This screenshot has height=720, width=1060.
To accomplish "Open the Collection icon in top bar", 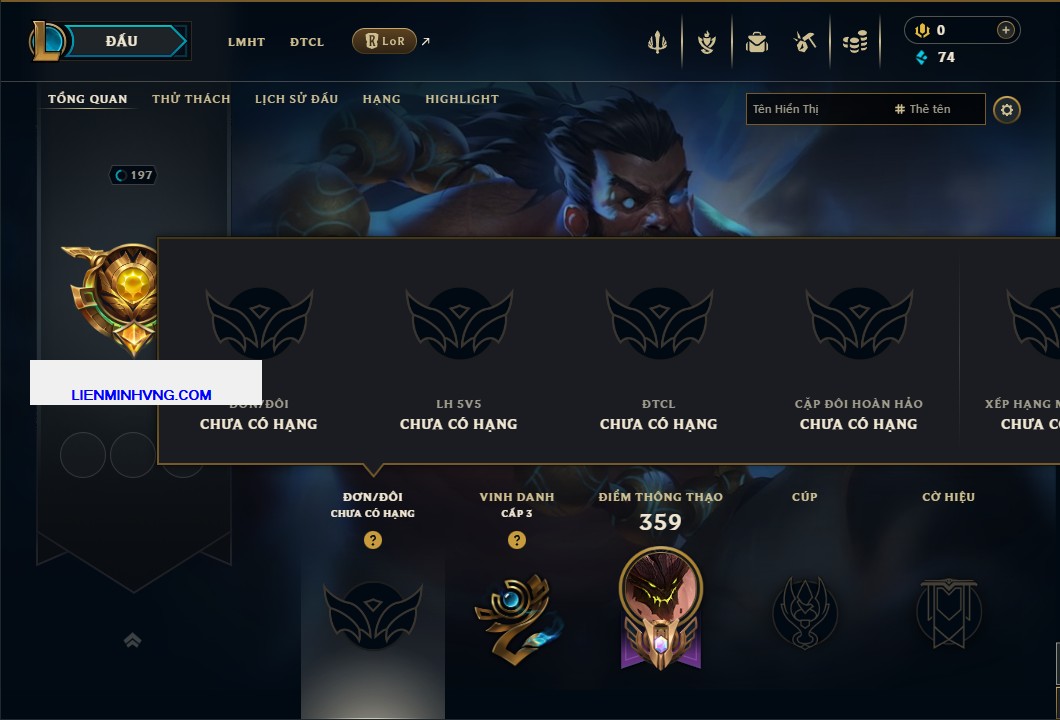I will coord(707,42).
